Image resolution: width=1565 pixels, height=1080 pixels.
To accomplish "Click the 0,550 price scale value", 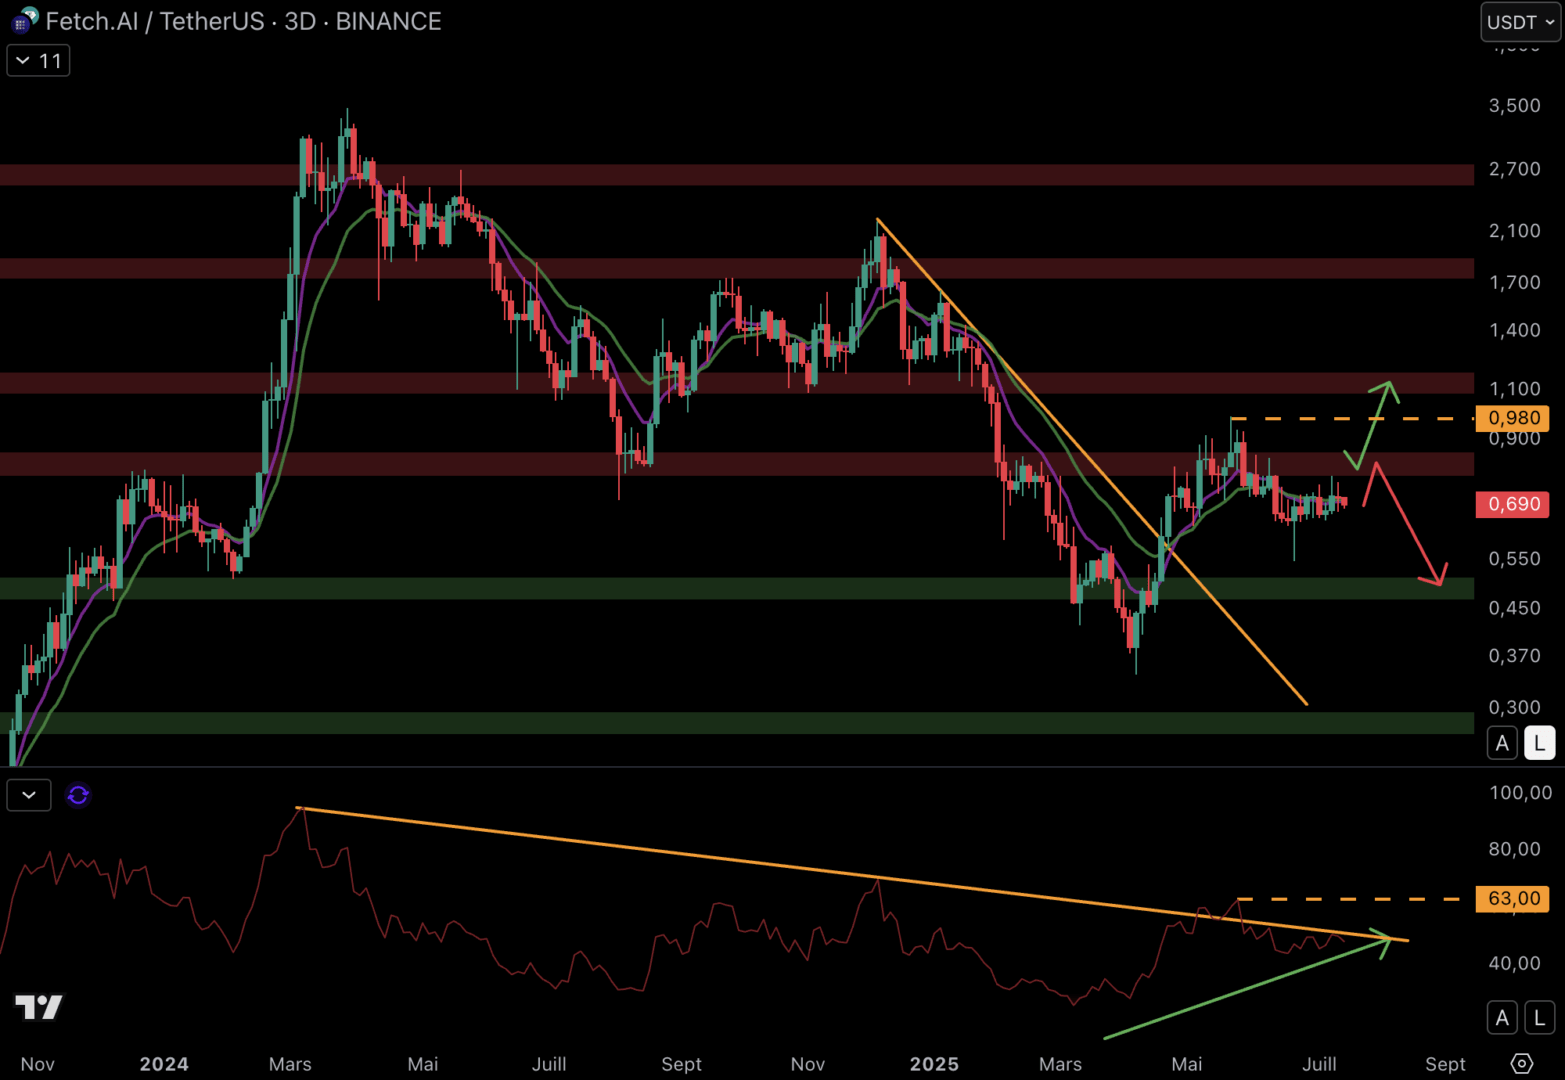I will click(1514, 559).
